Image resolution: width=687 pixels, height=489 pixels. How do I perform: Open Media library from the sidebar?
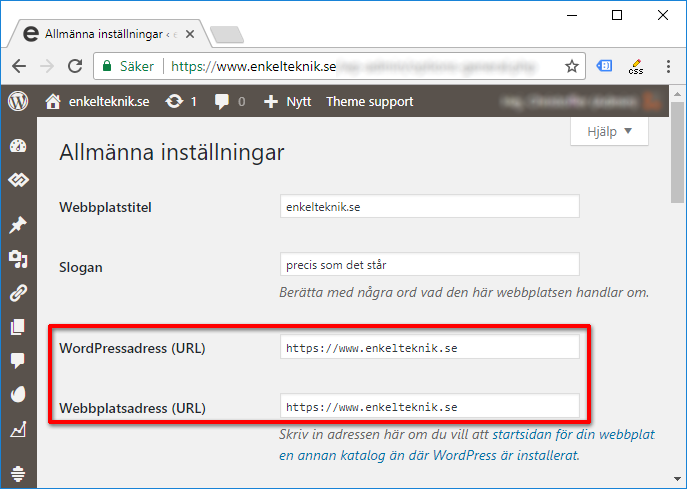18,260
